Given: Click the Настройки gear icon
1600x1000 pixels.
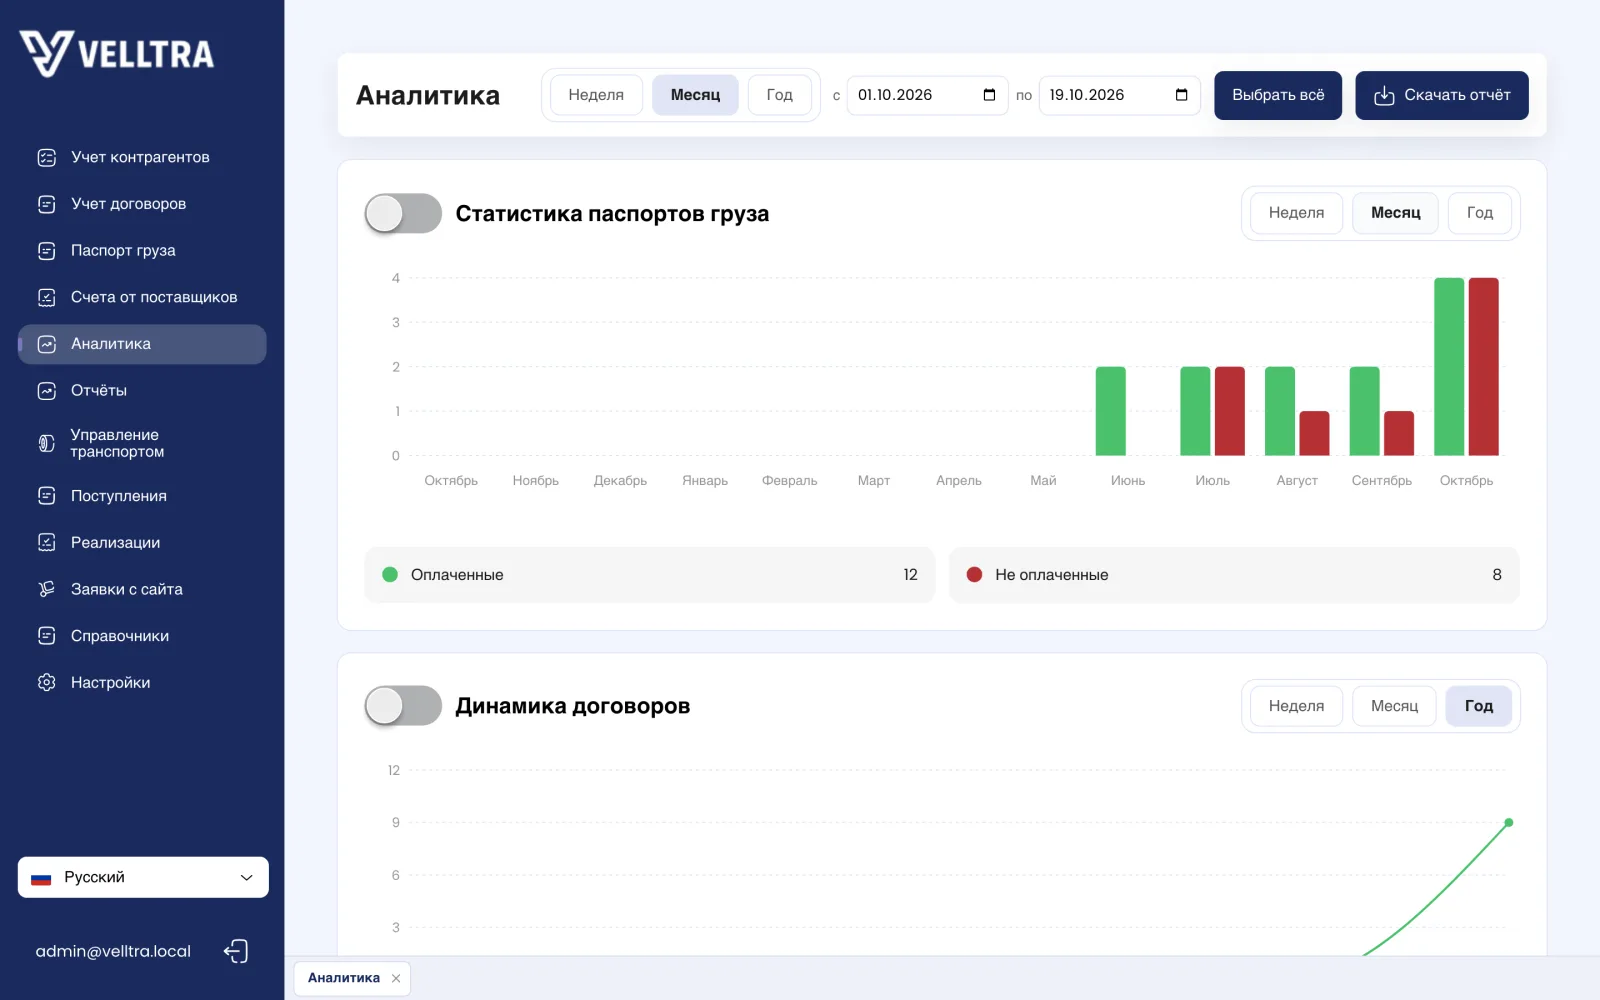Looking at the screenshot, I should click(x=47, y=683).
